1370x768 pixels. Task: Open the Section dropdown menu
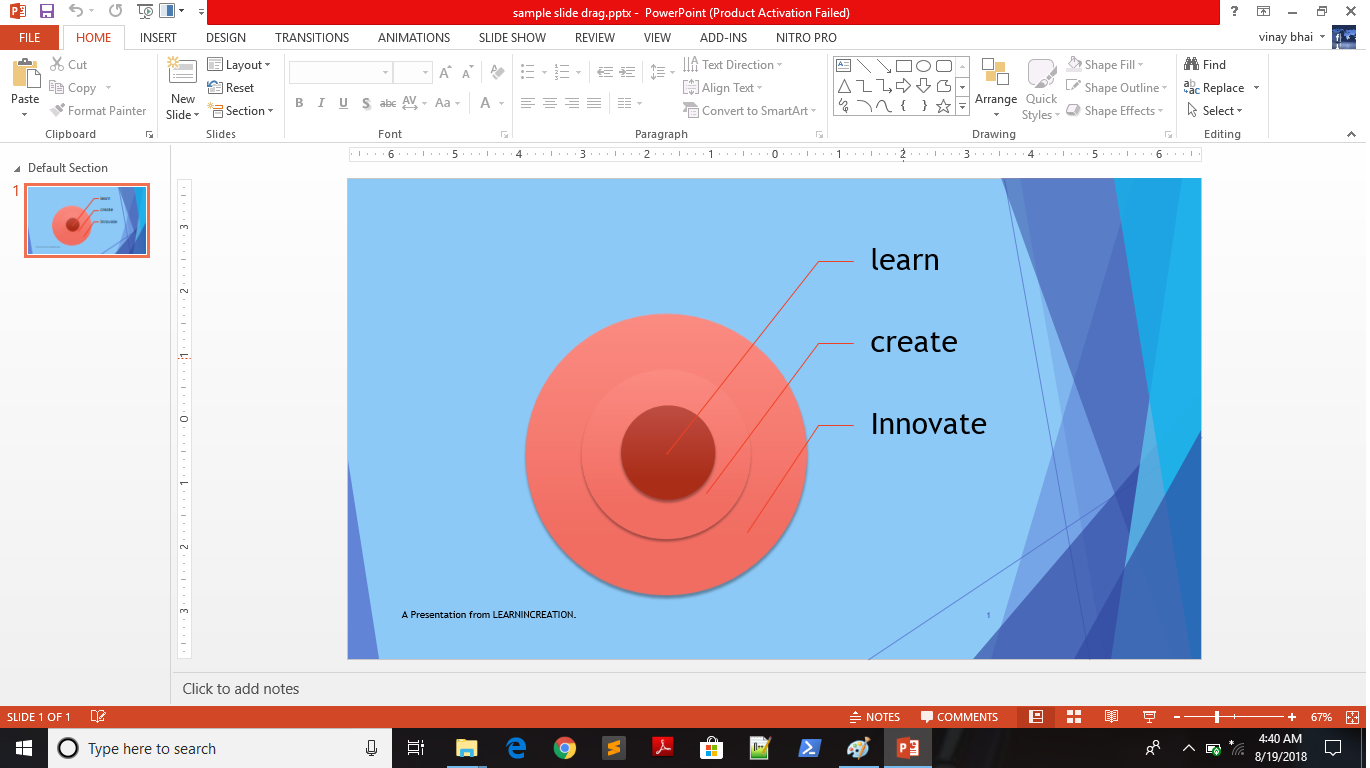[240, 111]
